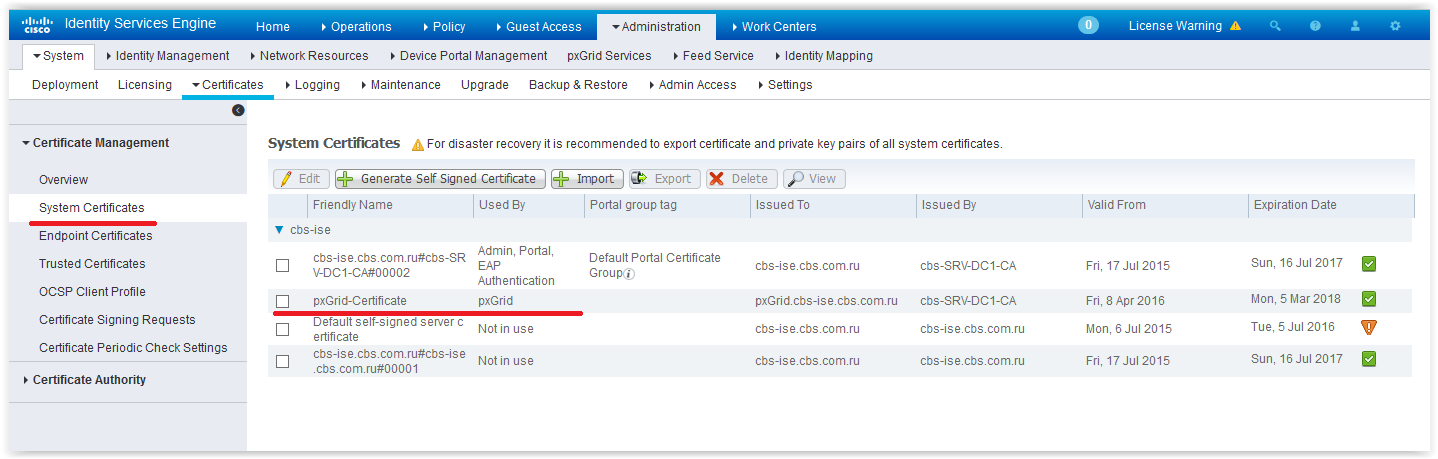Viewport: 1438px width, 459px height.
Task: Sort by Issued By column header
Action: tap(949, 205)
